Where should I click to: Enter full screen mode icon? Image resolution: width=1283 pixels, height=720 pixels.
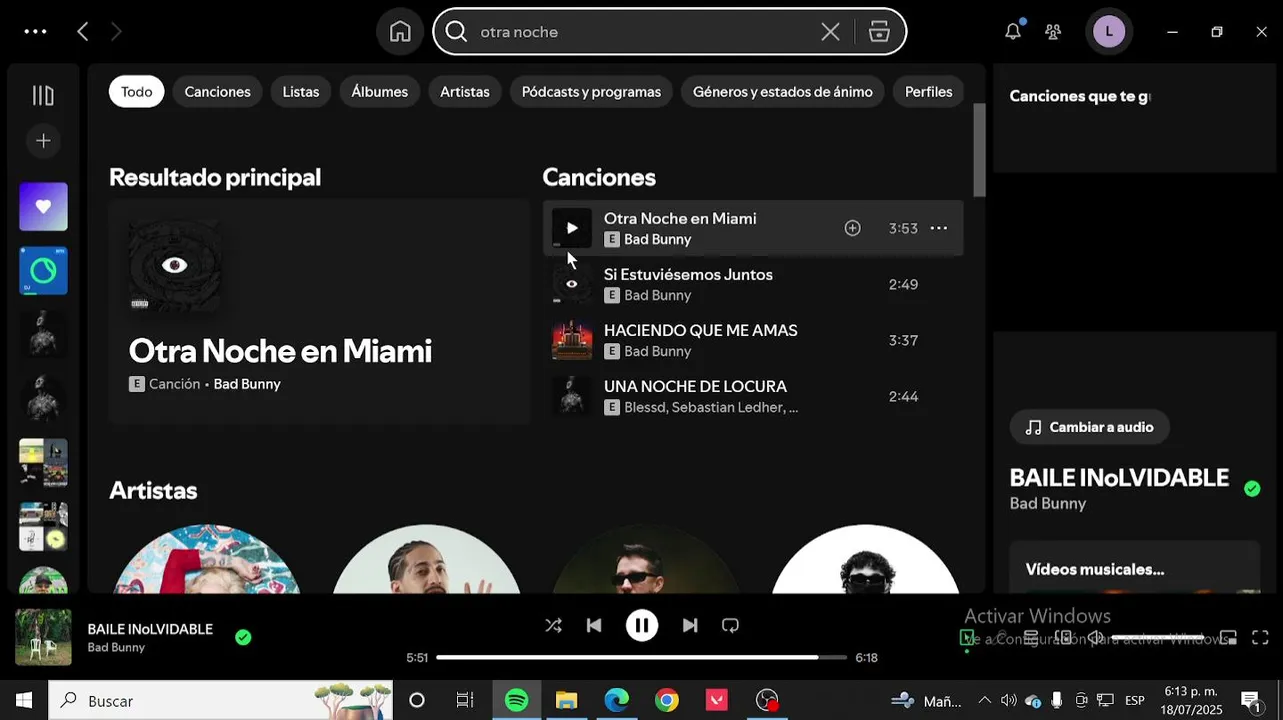(1261, 638)
